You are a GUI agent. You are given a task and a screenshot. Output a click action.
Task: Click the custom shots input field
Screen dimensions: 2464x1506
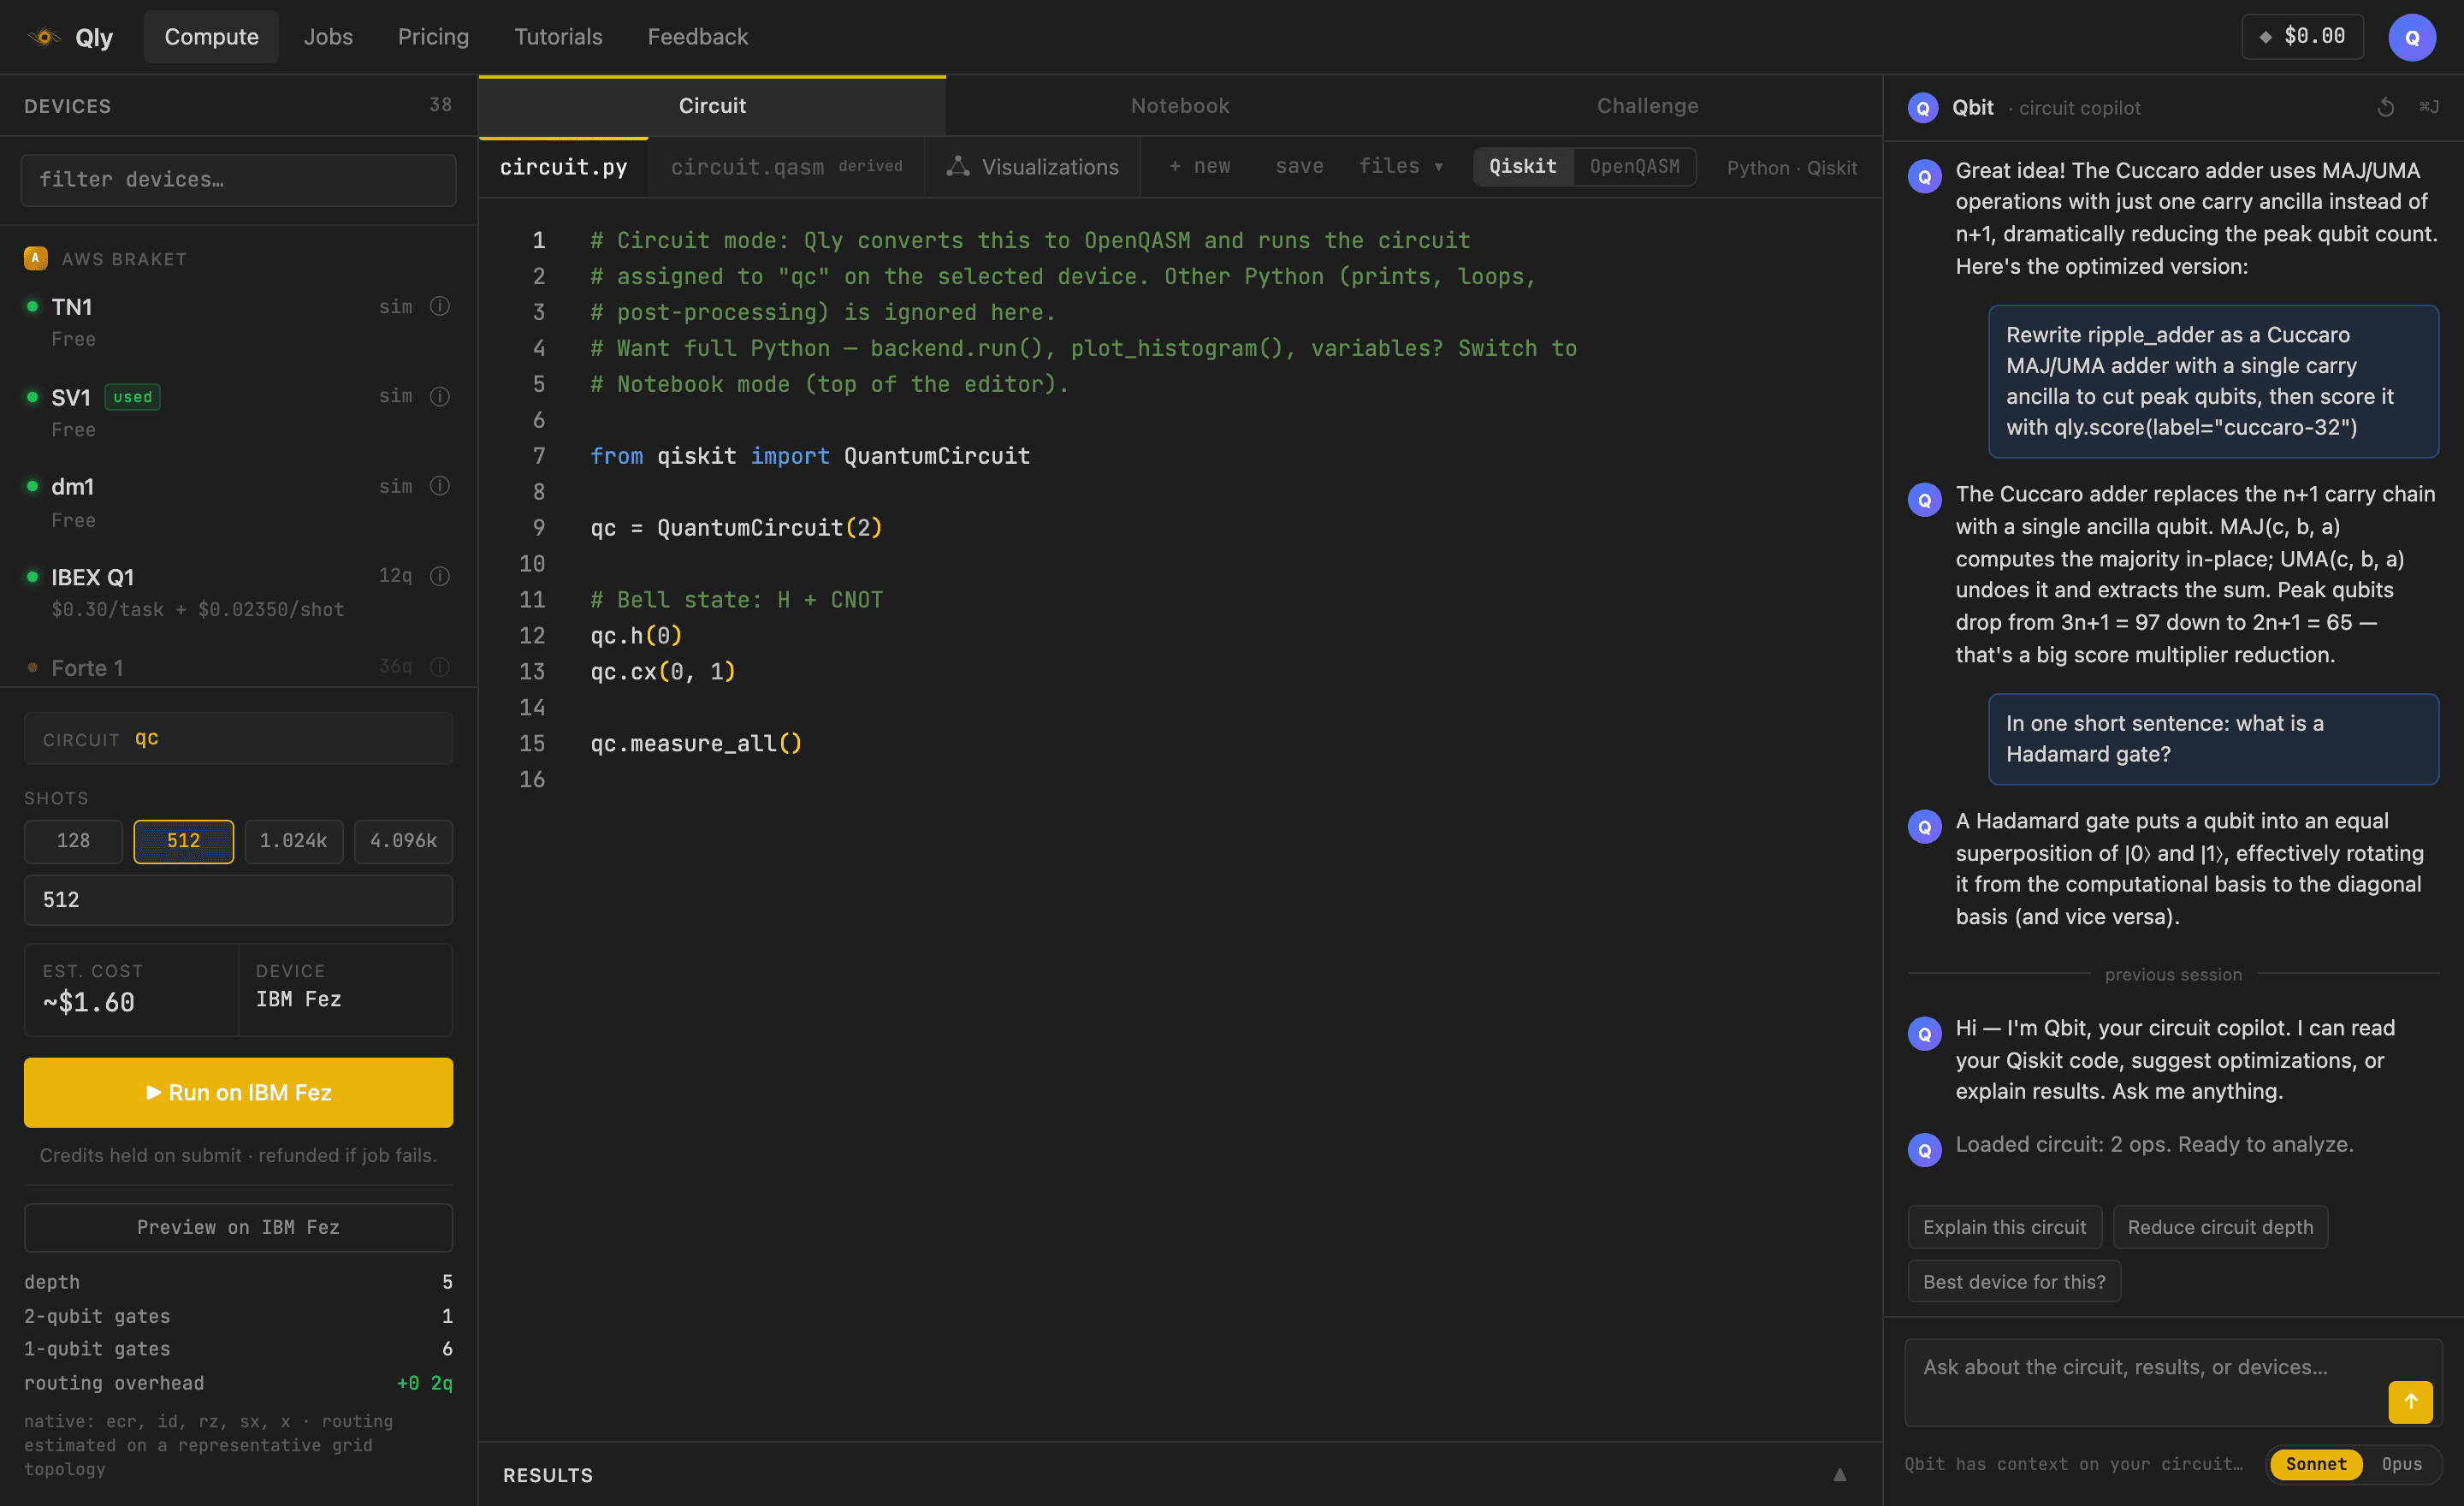click(238, 900)
